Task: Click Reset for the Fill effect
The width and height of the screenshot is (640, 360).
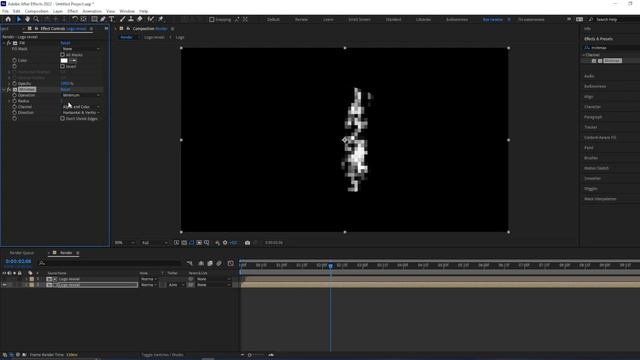Action: [x=65, y=43]
